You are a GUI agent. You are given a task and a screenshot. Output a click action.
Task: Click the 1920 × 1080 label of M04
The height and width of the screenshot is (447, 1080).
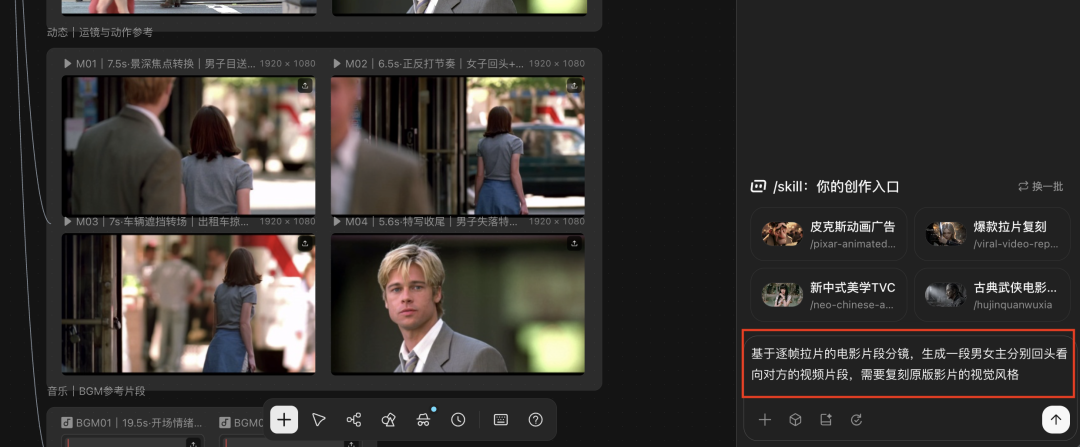click(557, 222)
